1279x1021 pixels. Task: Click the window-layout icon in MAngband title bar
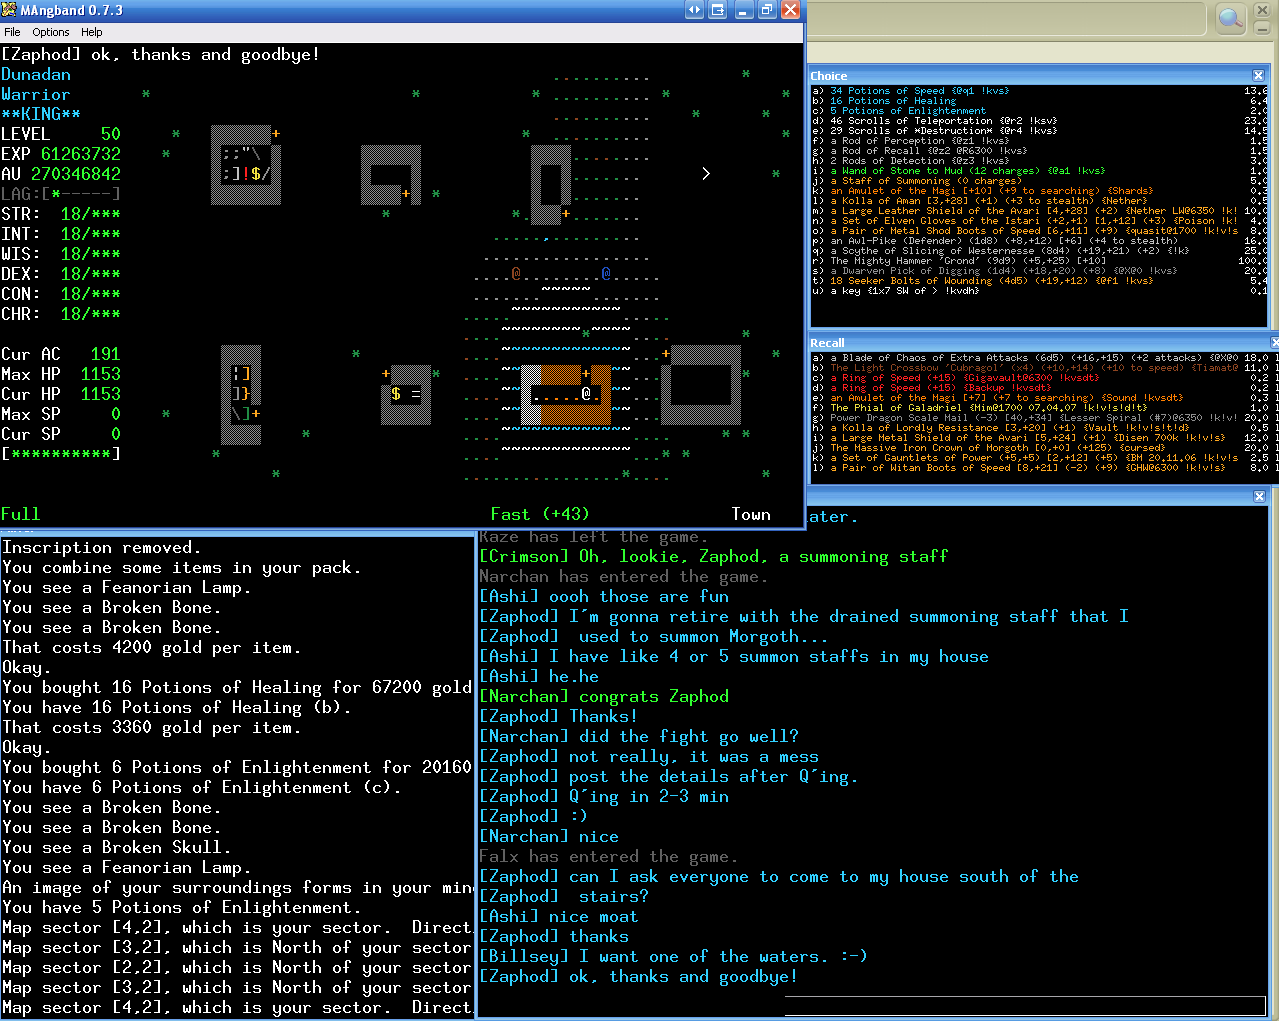(x=717, y=10)
